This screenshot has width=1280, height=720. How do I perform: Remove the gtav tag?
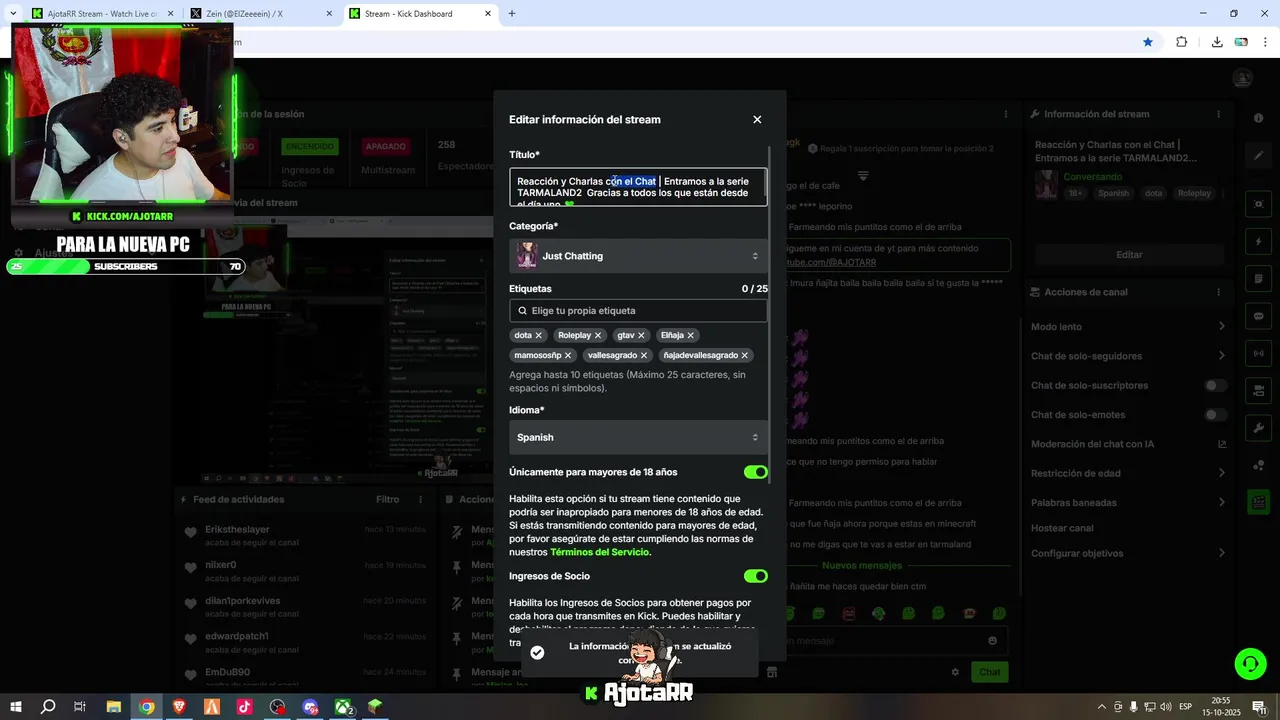(641, 335)
